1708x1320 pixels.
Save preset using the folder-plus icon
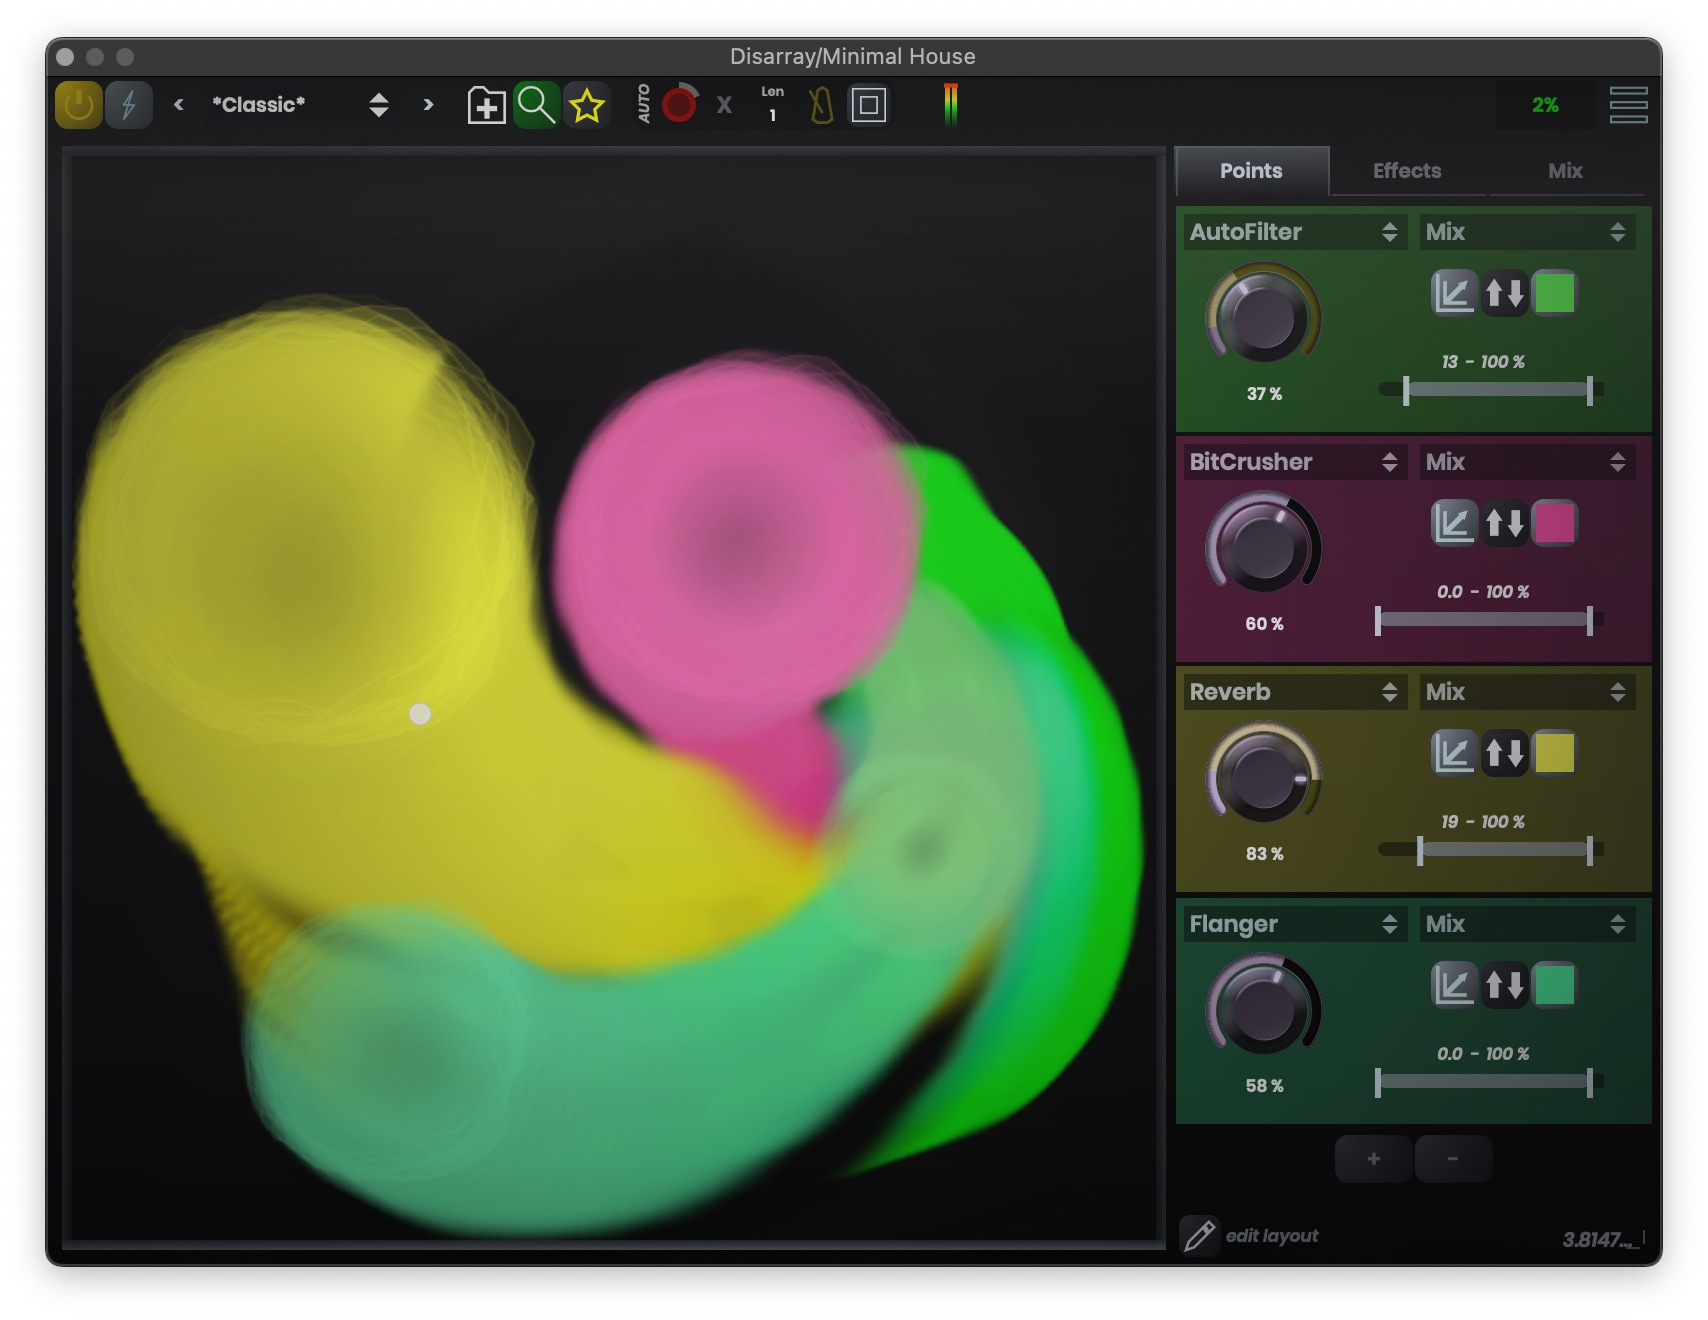487,104
